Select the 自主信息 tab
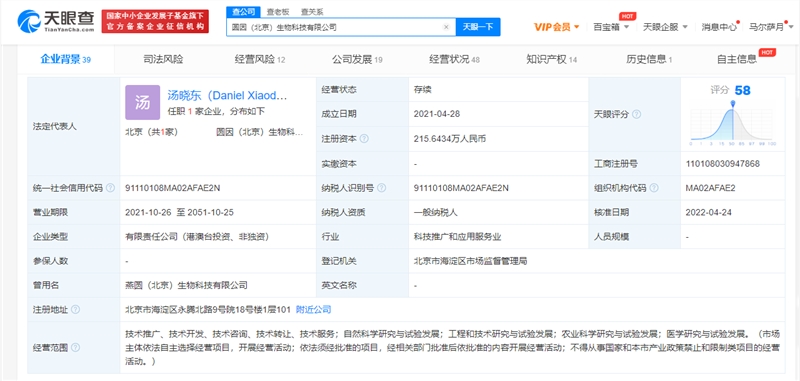 tap(737, 60)
